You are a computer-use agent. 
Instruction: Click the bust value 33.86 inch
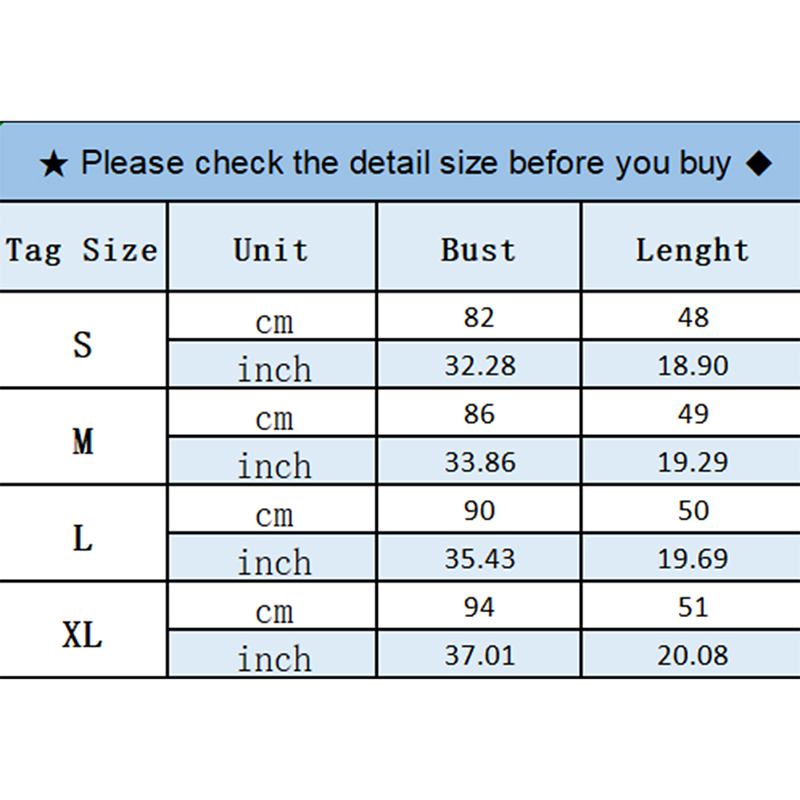(480, 462)
